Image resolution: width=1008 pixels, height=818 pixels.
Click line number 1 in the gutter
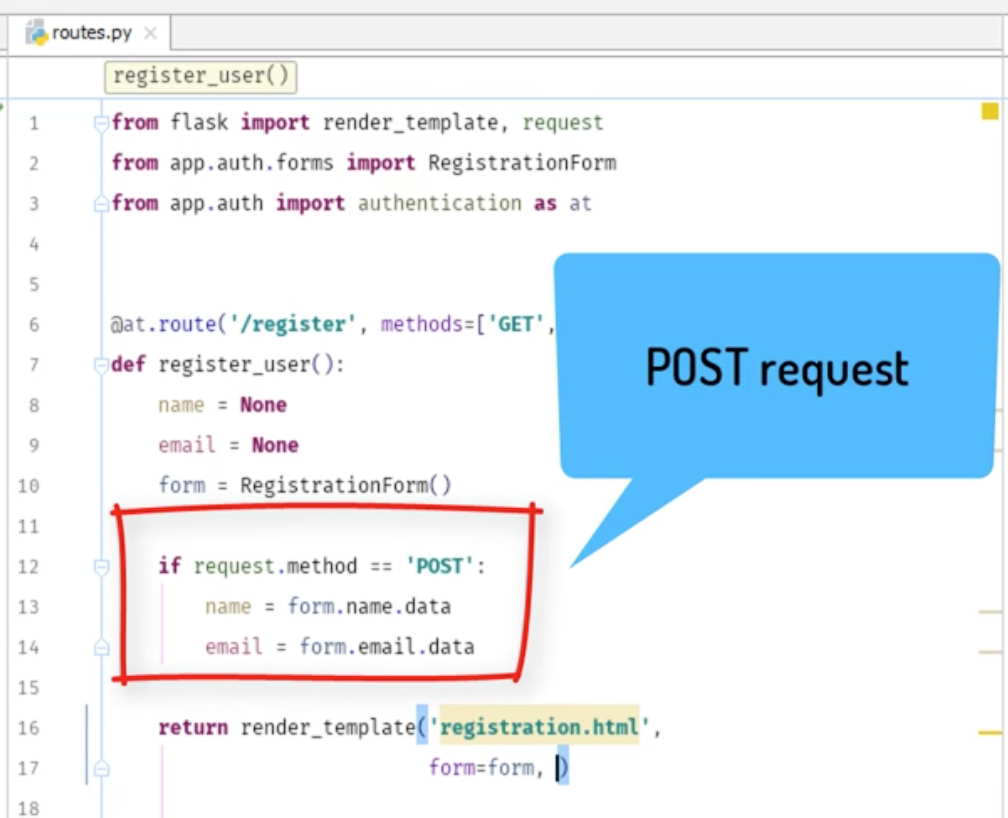click(x=34, y=123)
